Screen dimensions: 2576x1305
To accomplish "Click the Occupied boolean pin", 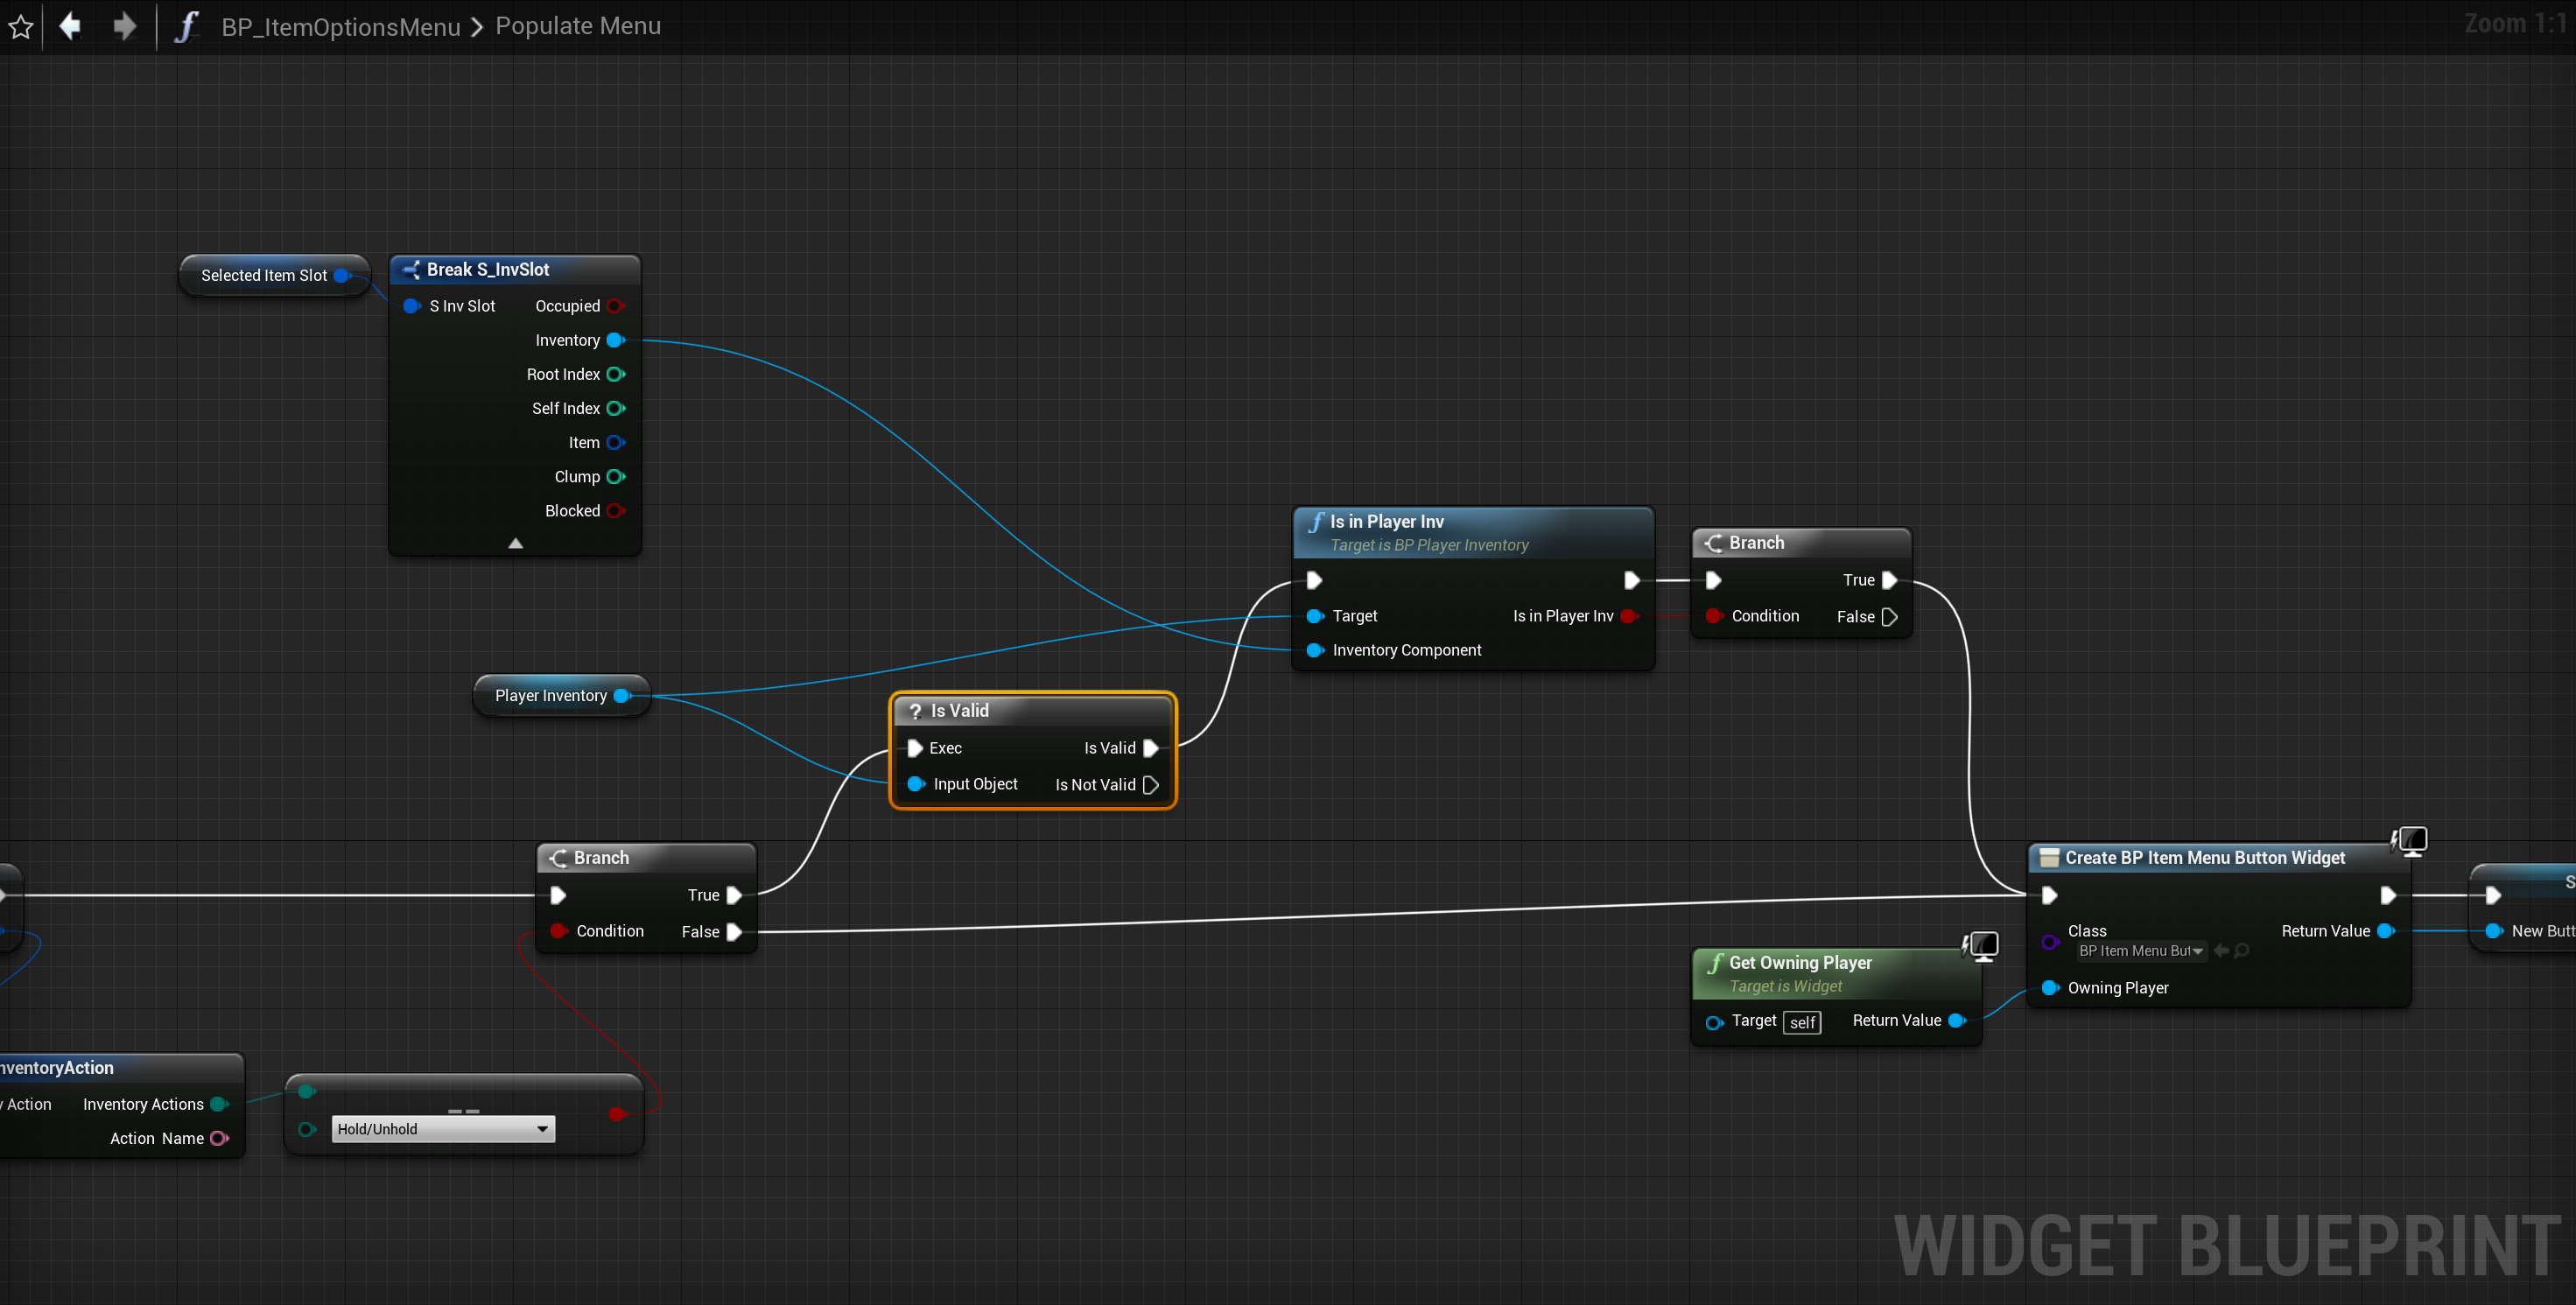I will 616,306.
